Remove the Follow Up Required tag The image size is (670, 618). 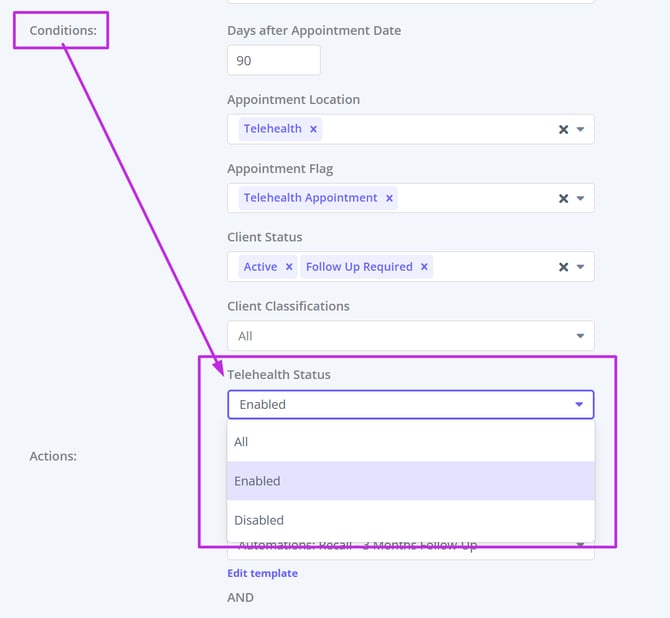pos(424,267)
